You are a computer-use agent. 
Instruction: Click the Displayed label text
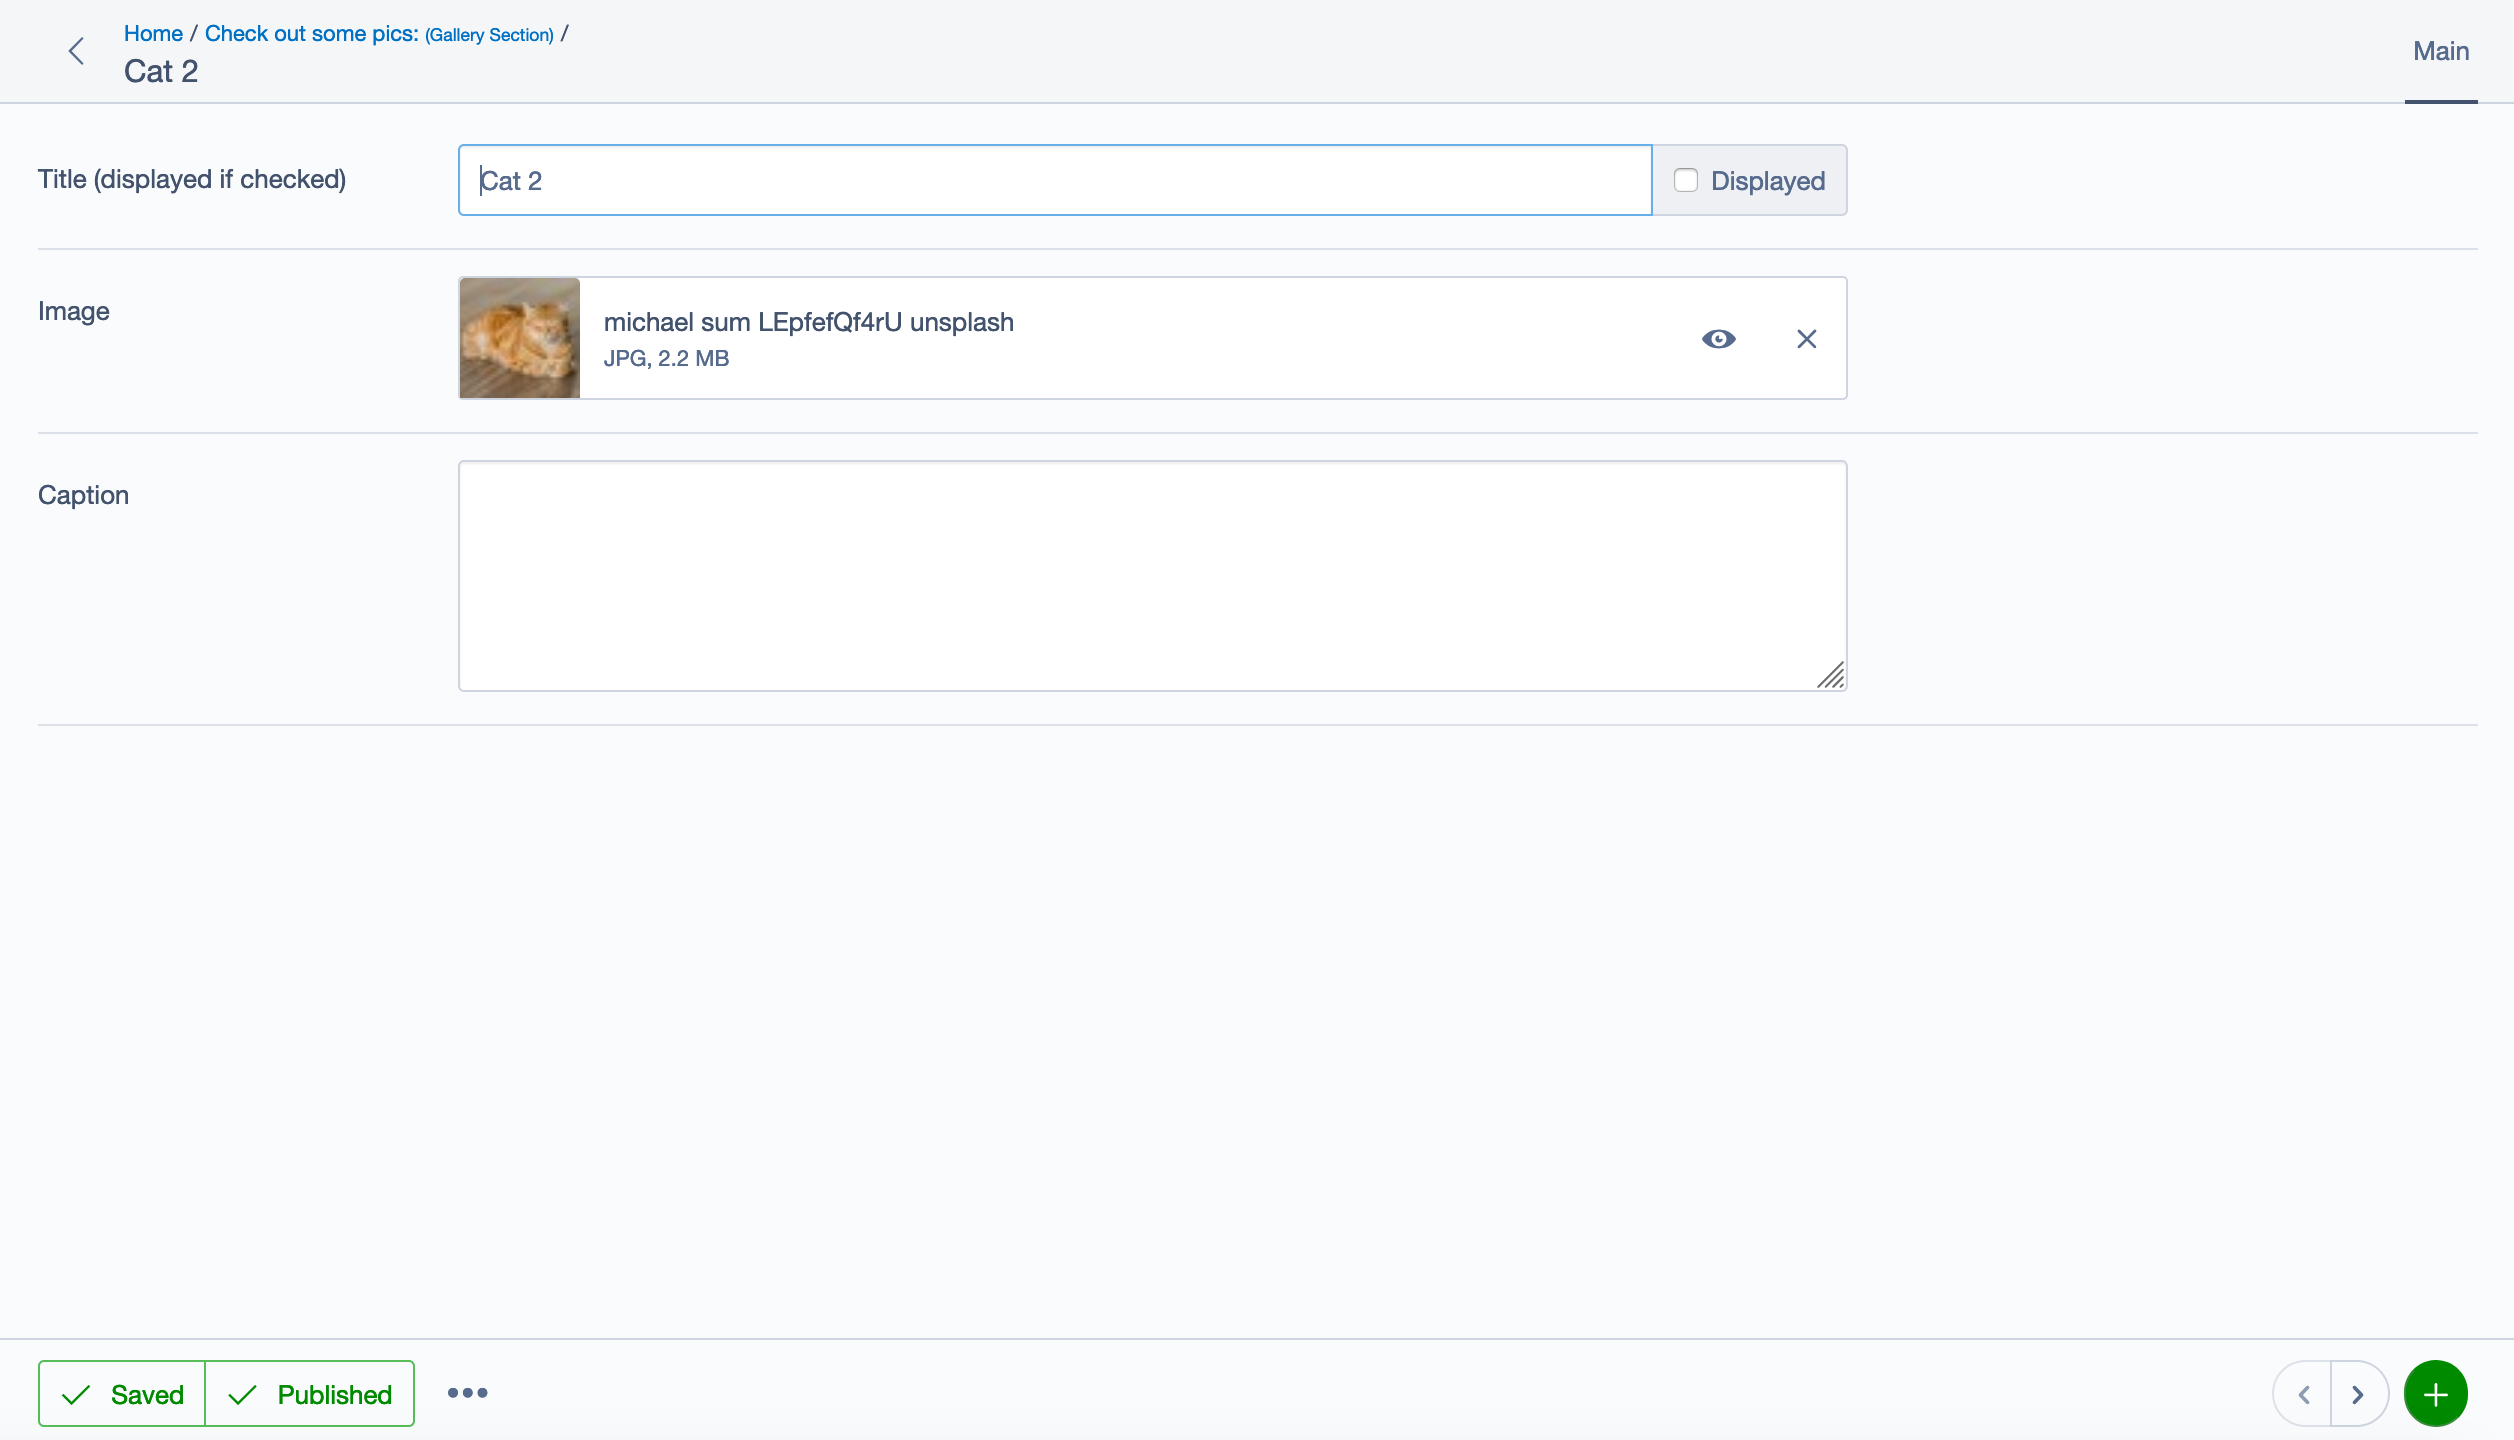pyautogui.click(x=1767, y=181)
